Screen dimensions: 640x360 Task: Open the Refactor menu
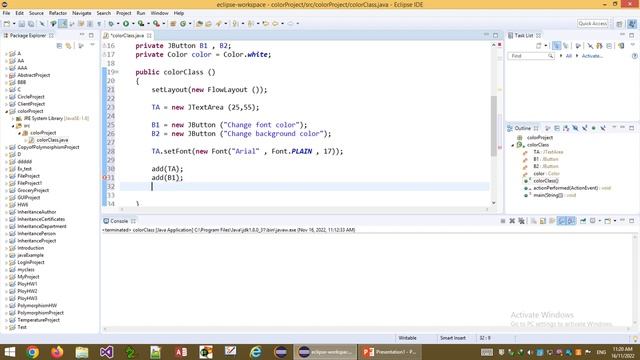click(x=58, y=13)
